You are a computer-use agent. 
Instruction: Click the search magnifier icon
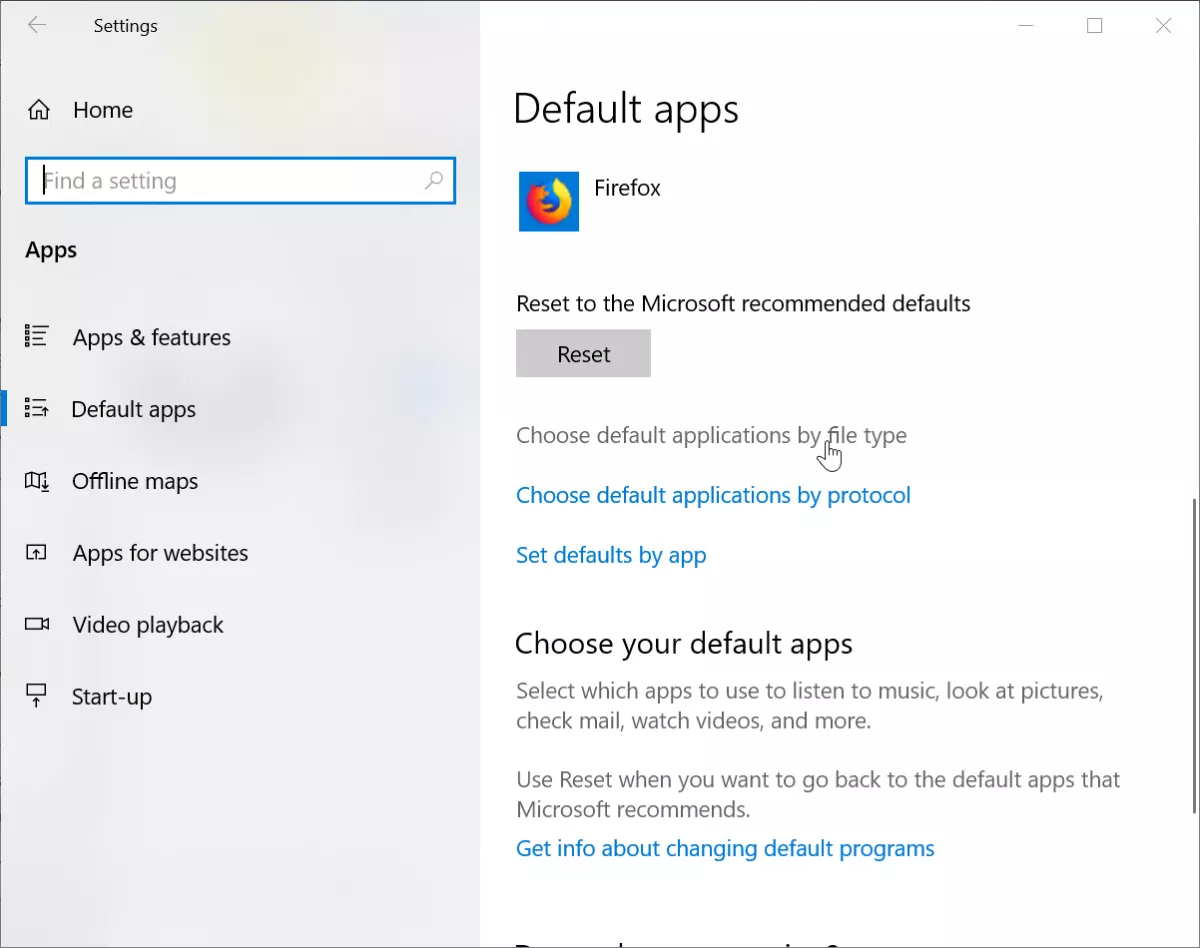[x=434, y=181]
